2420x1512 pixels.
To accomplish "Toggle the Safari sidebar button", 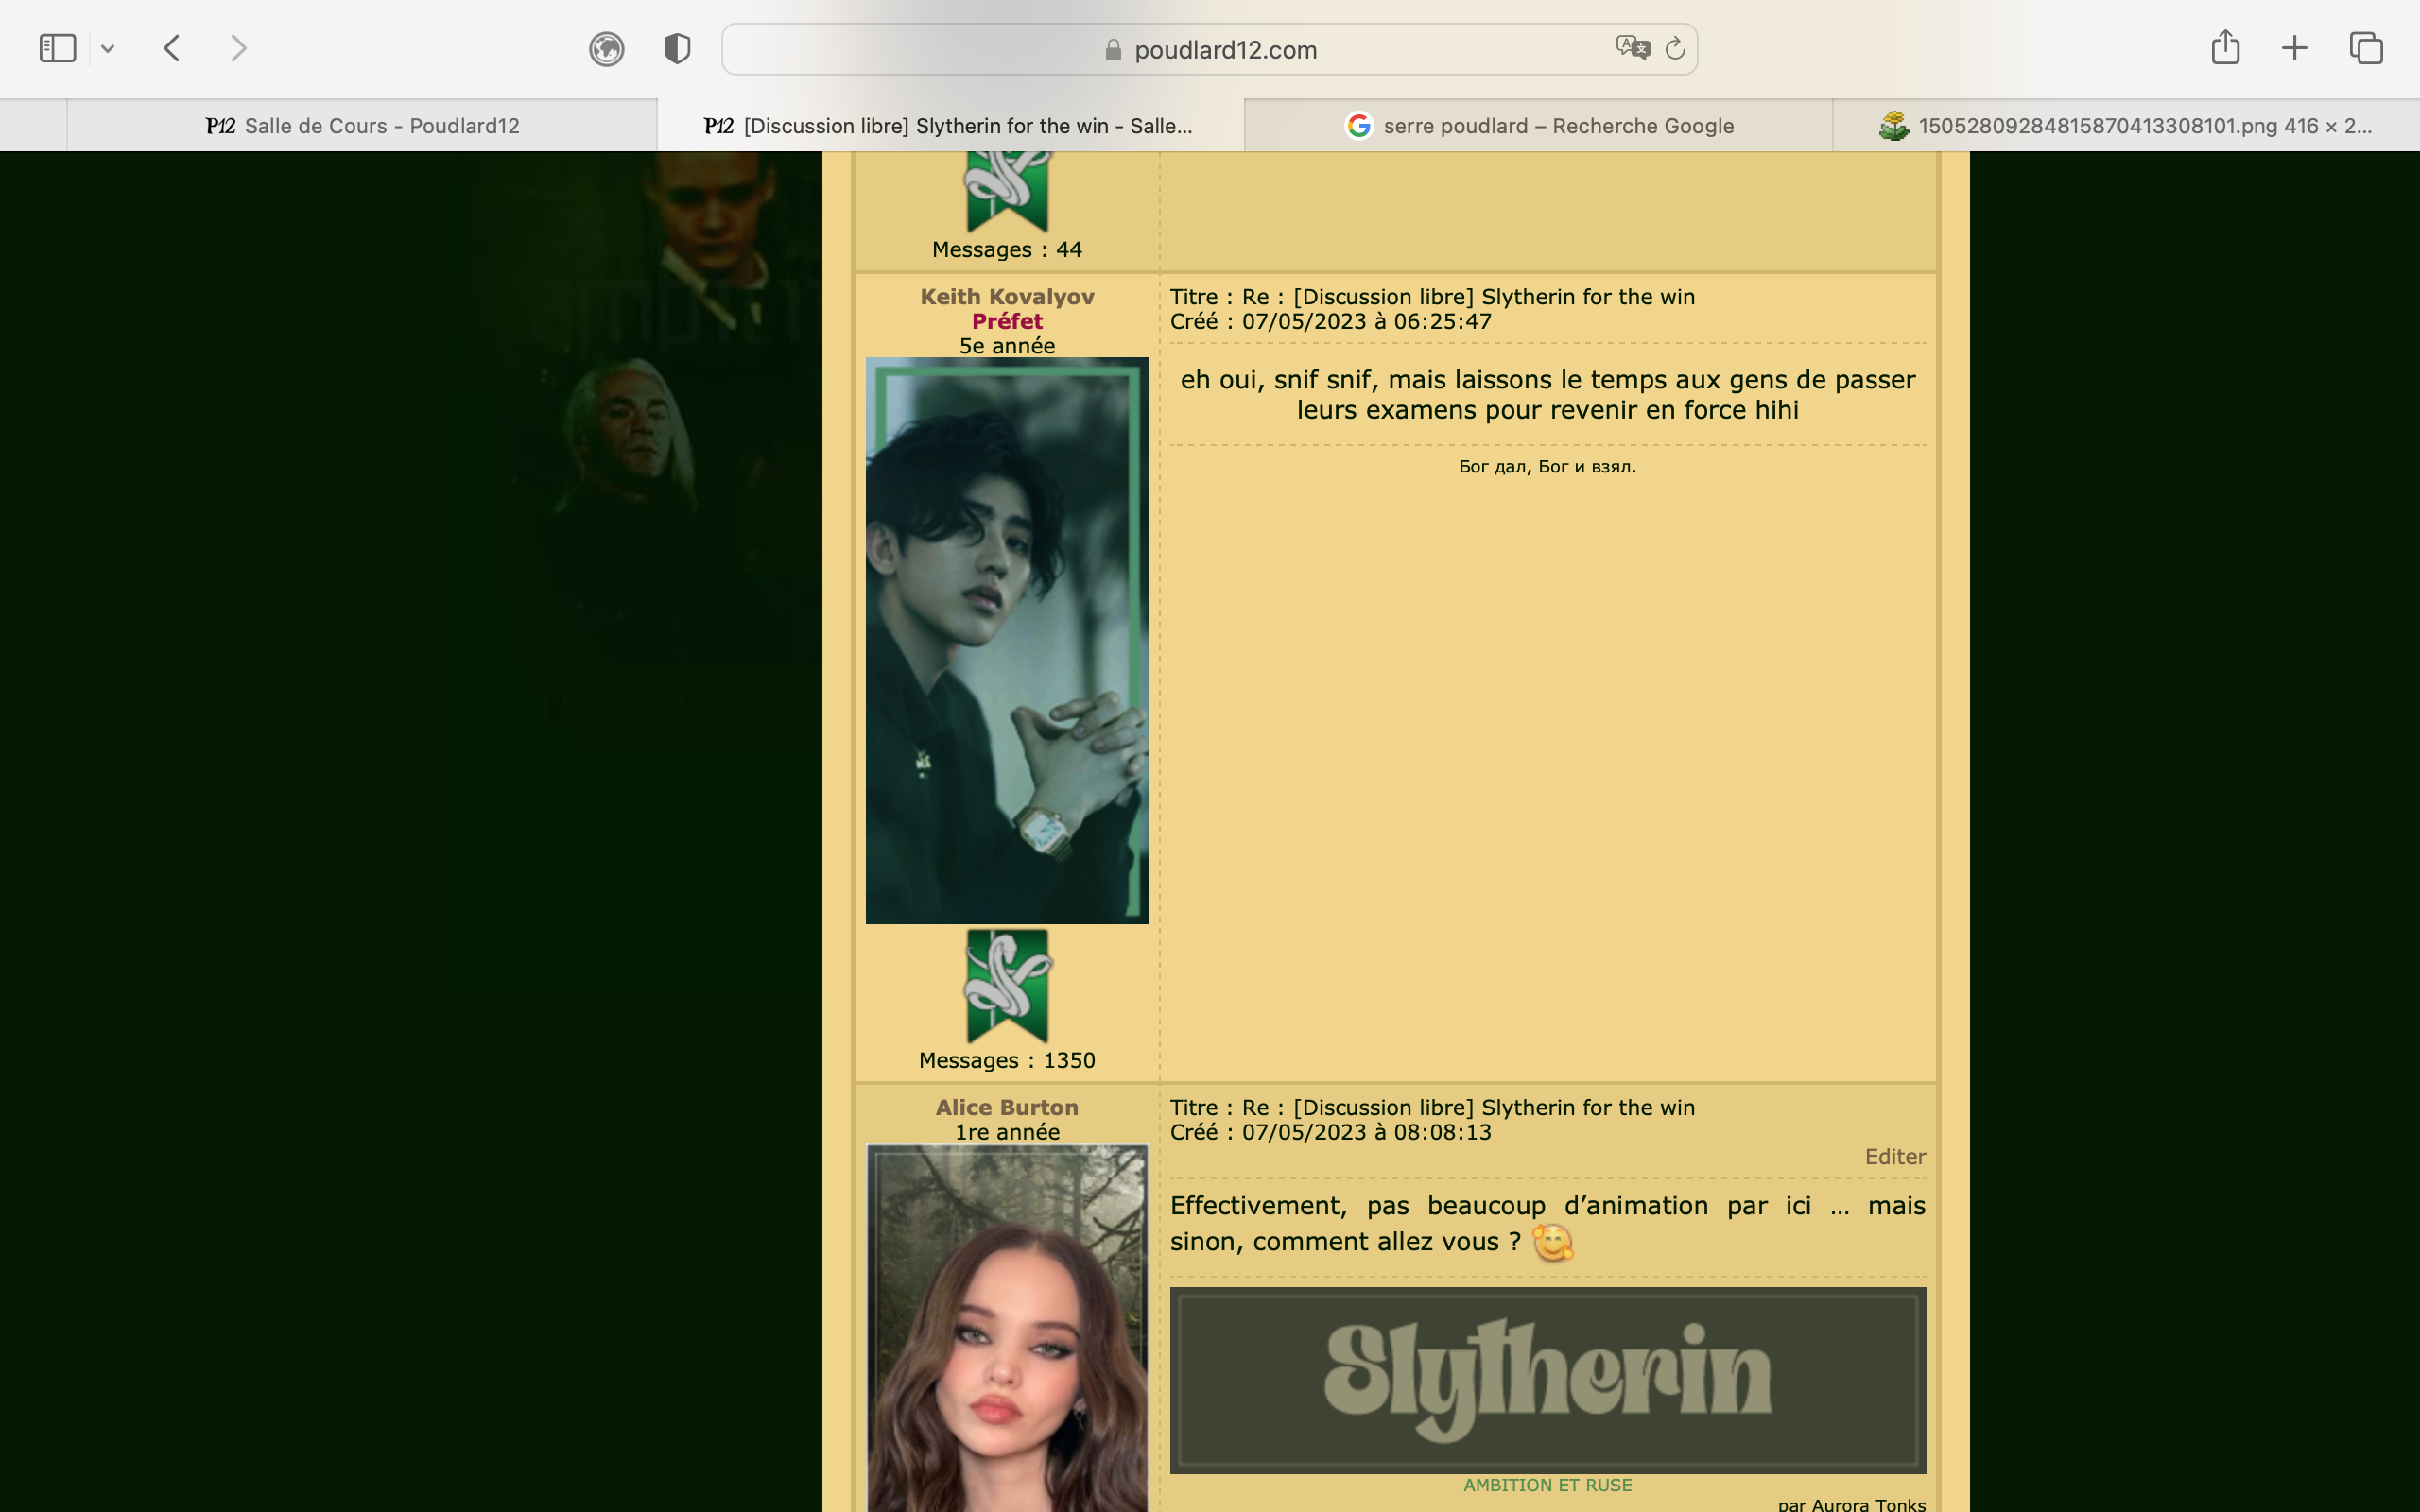I will pos(57,48).
